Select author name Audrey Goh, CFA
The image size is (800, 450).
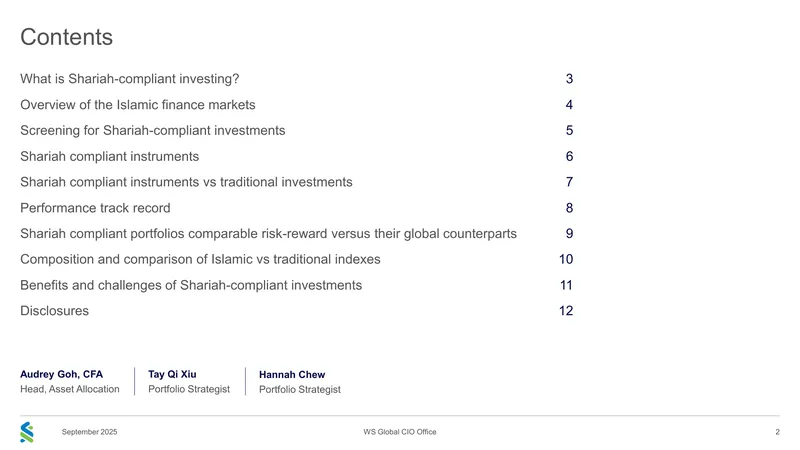pos(61,374)
